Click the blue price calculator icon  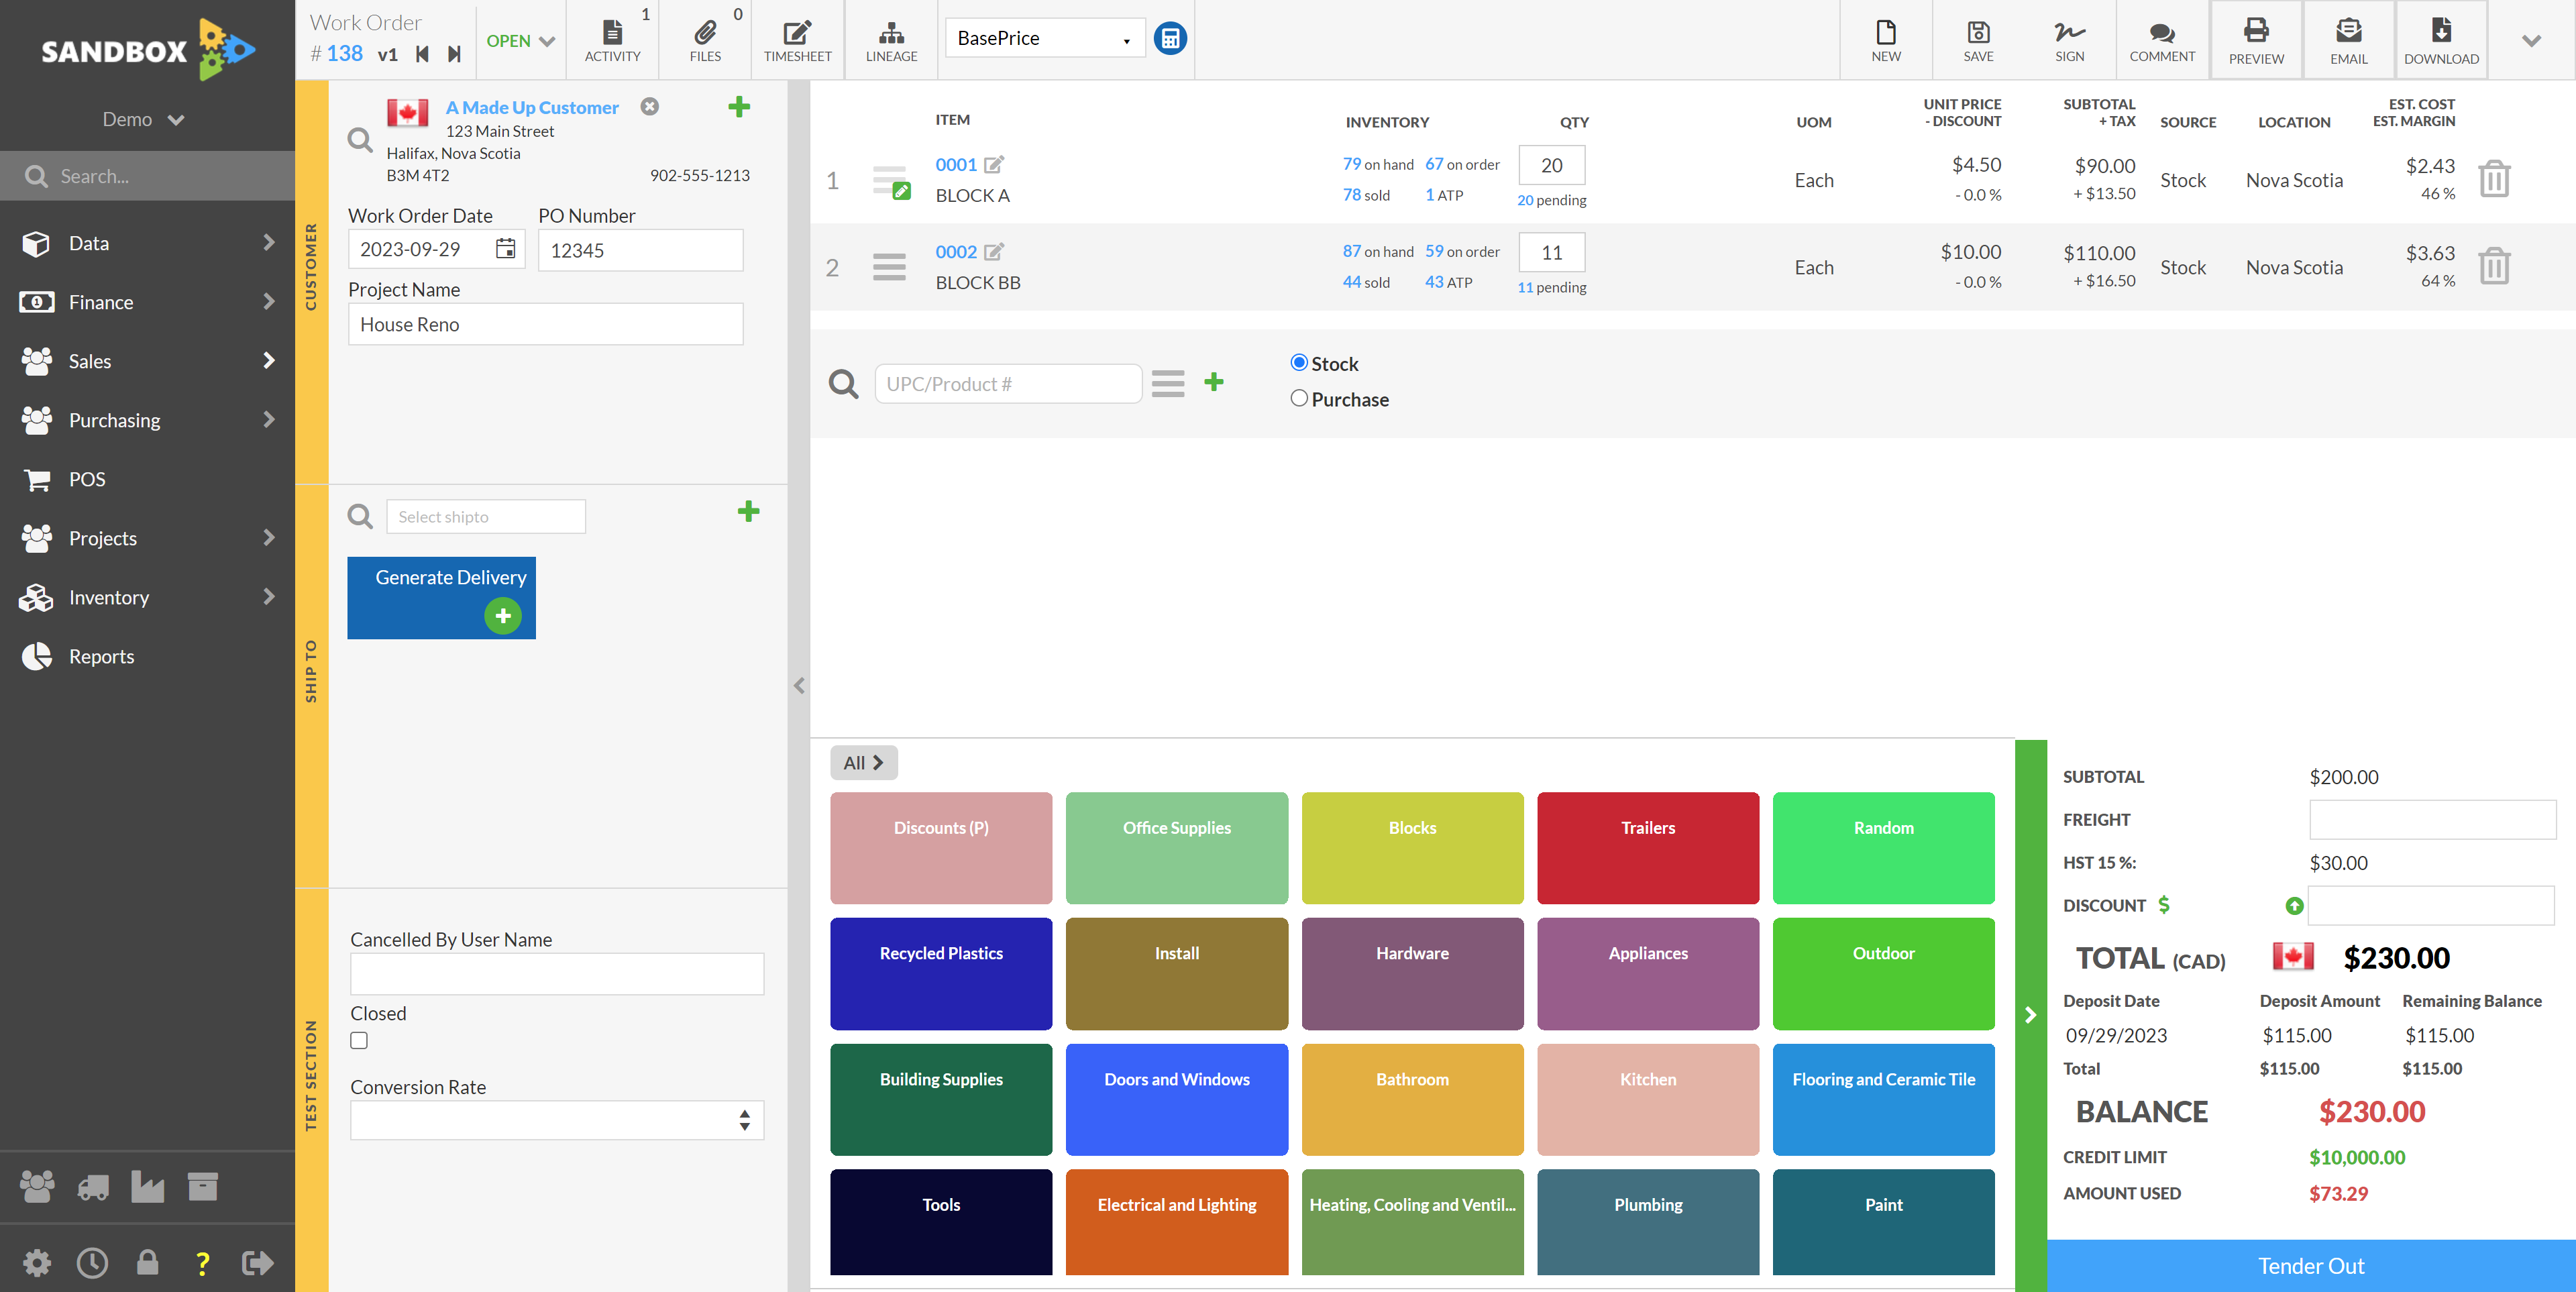tap(1170, 38)
